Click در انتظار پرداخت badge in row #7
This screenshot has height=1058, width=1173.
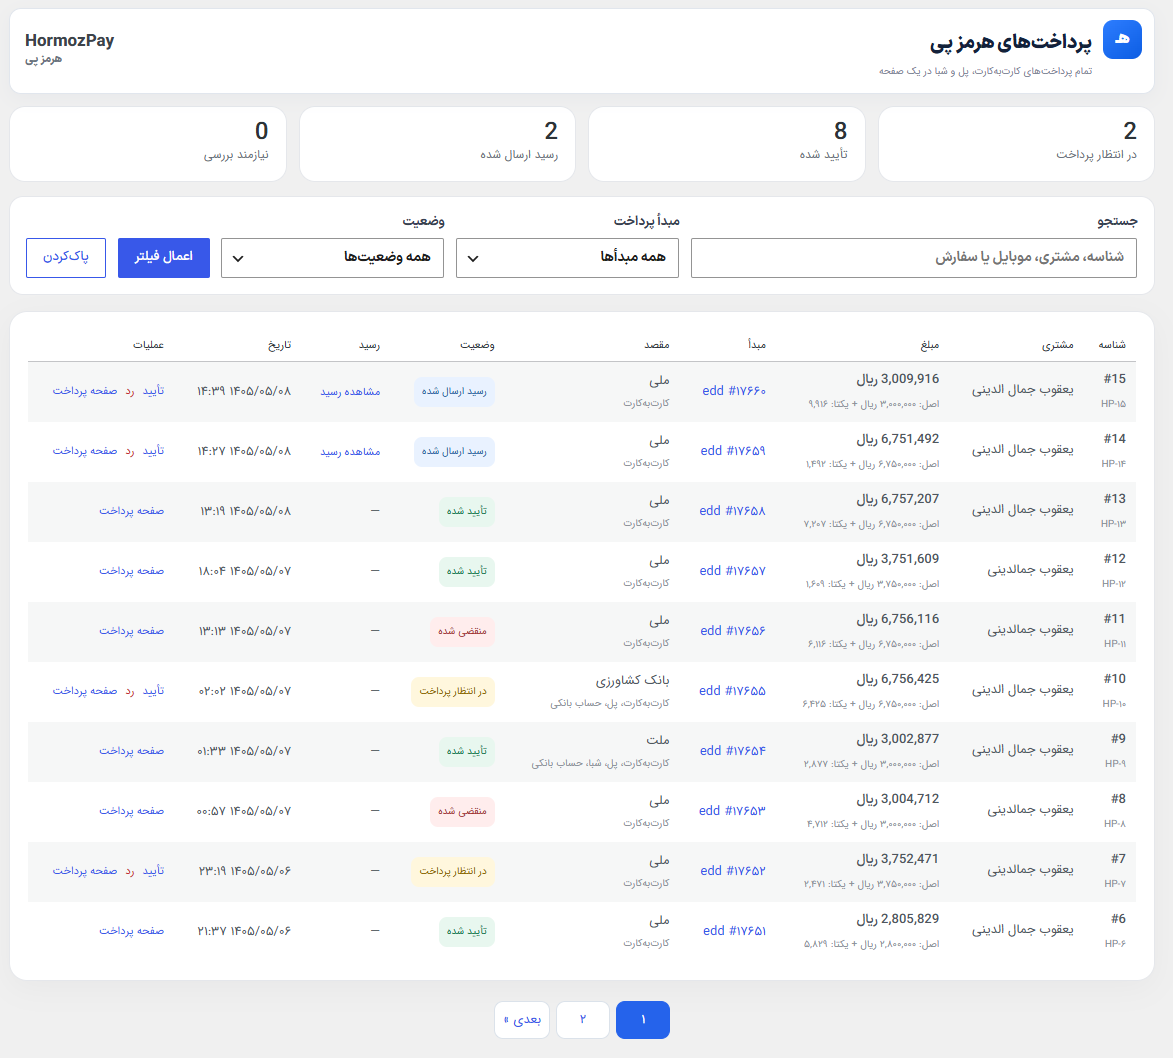pyautogui.click(x=453, y=871)
